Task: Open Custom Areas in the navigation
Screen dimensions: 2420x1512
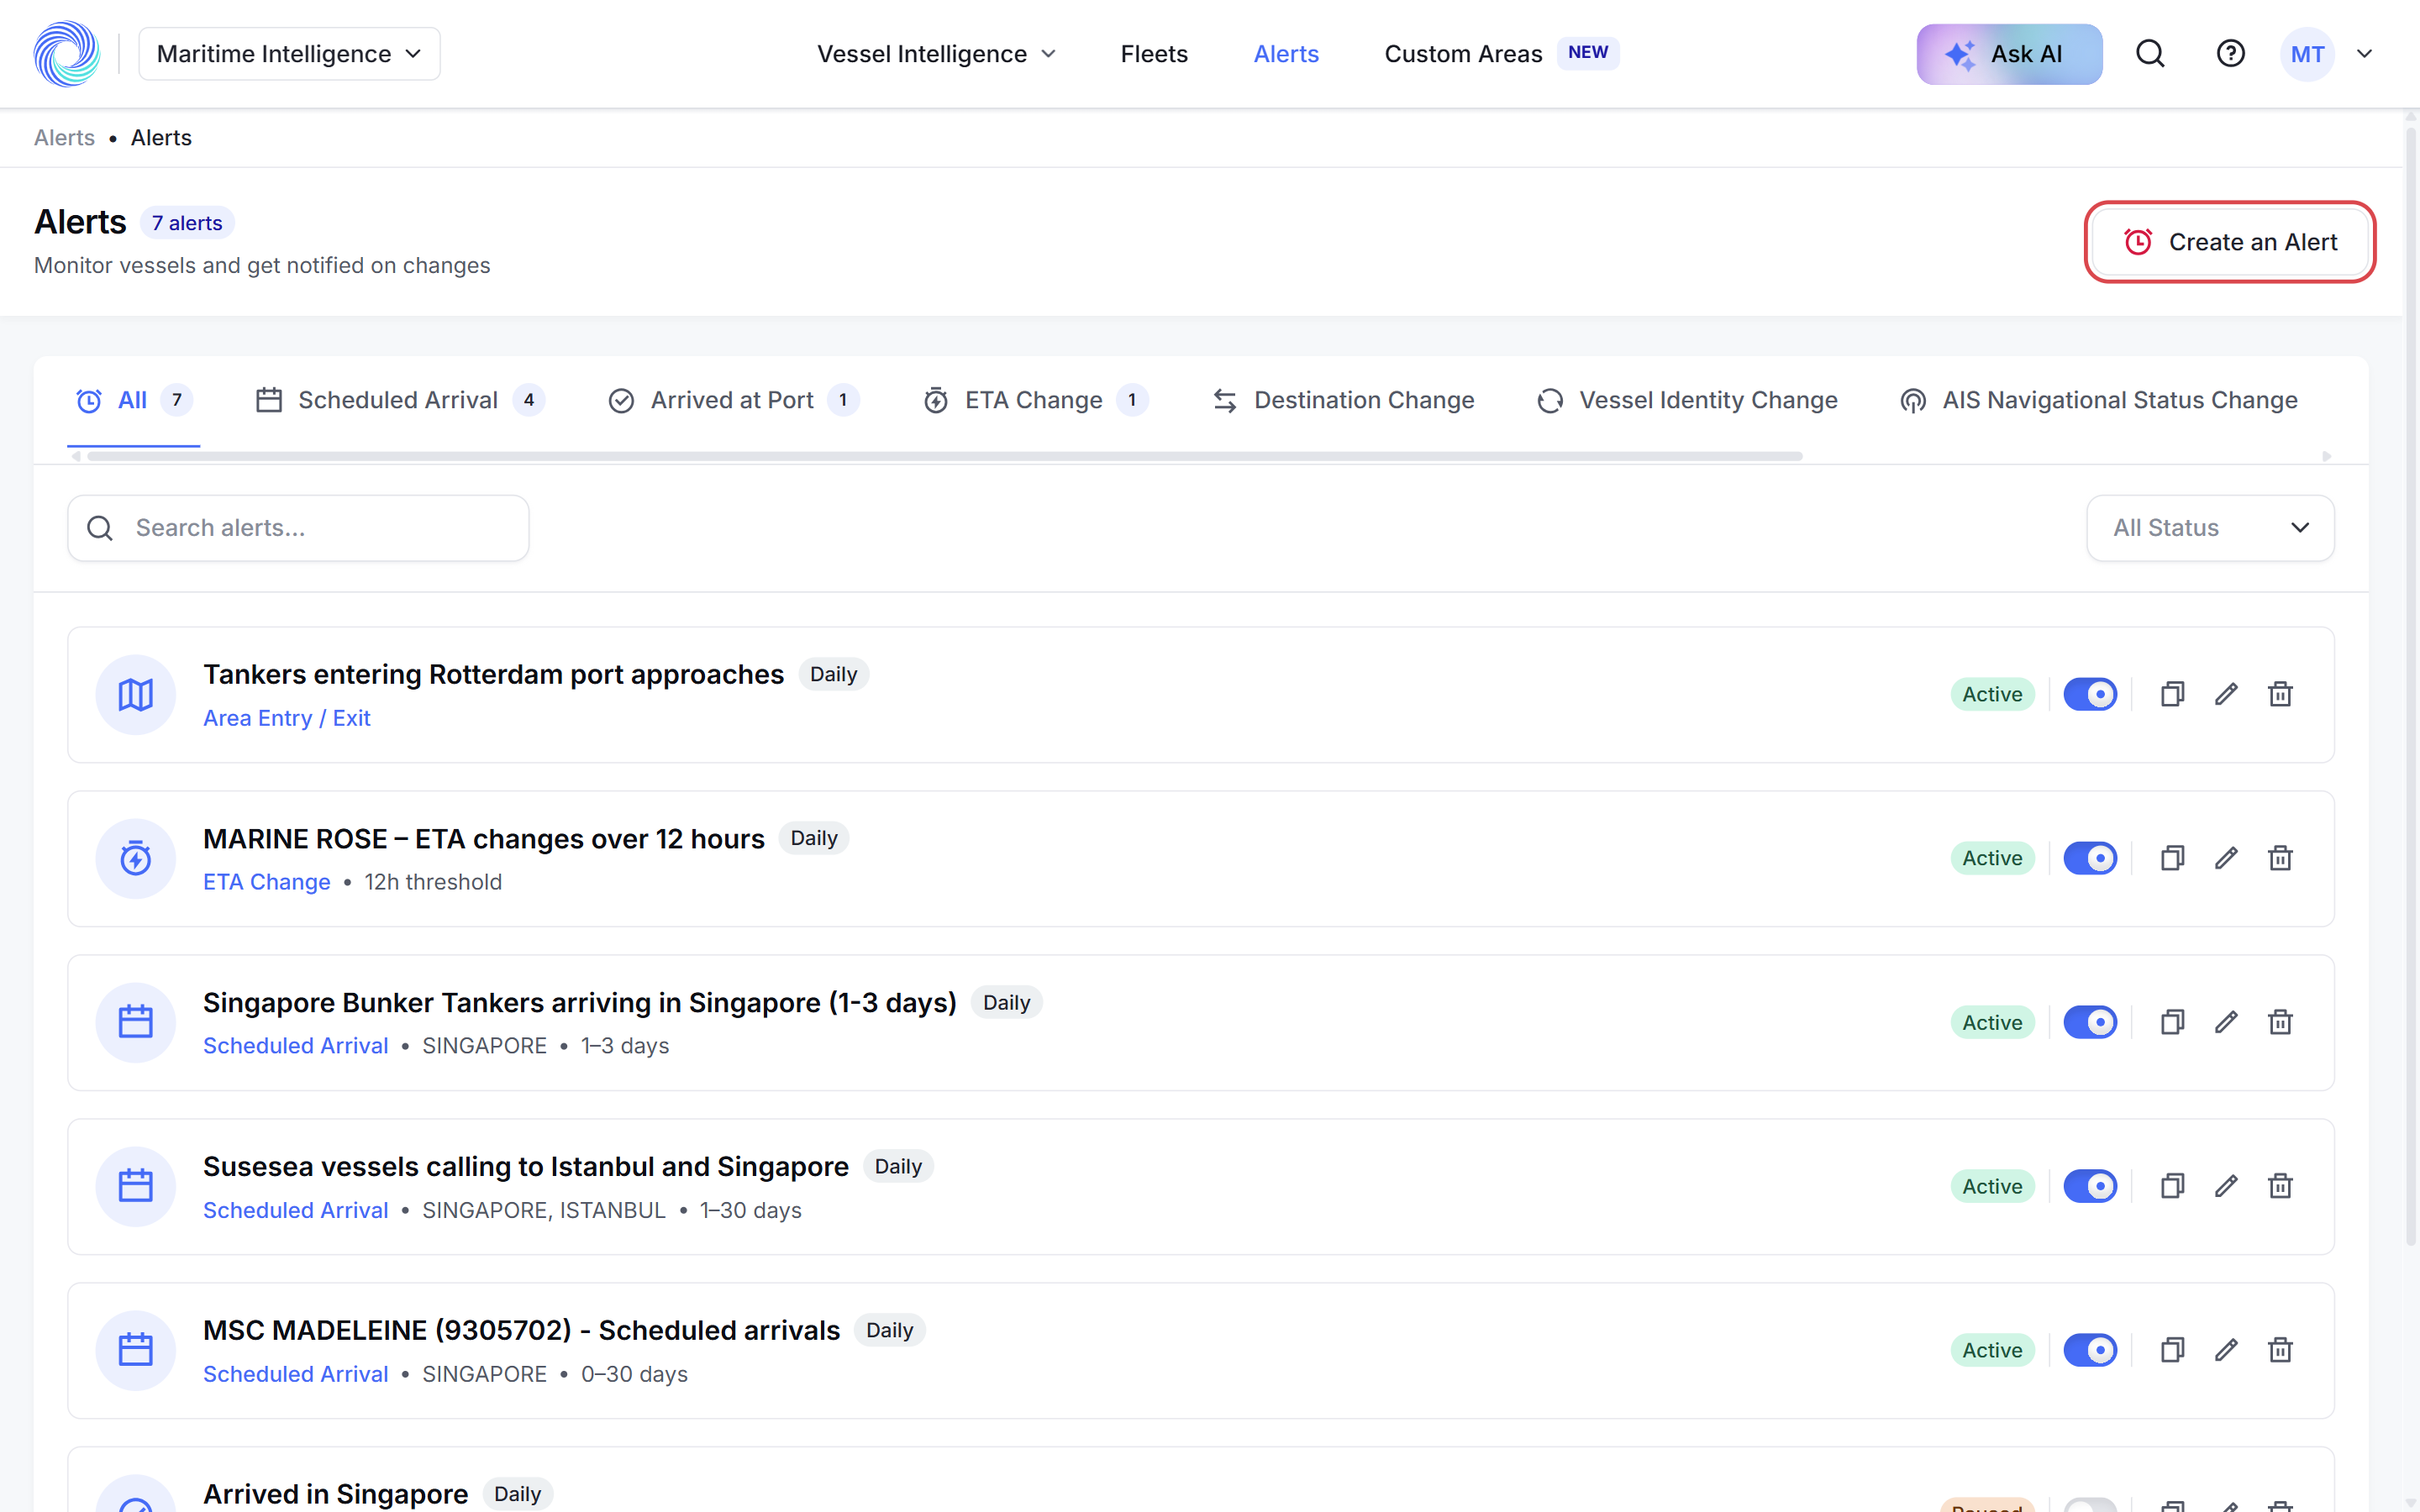Action: click(1502, 54)
